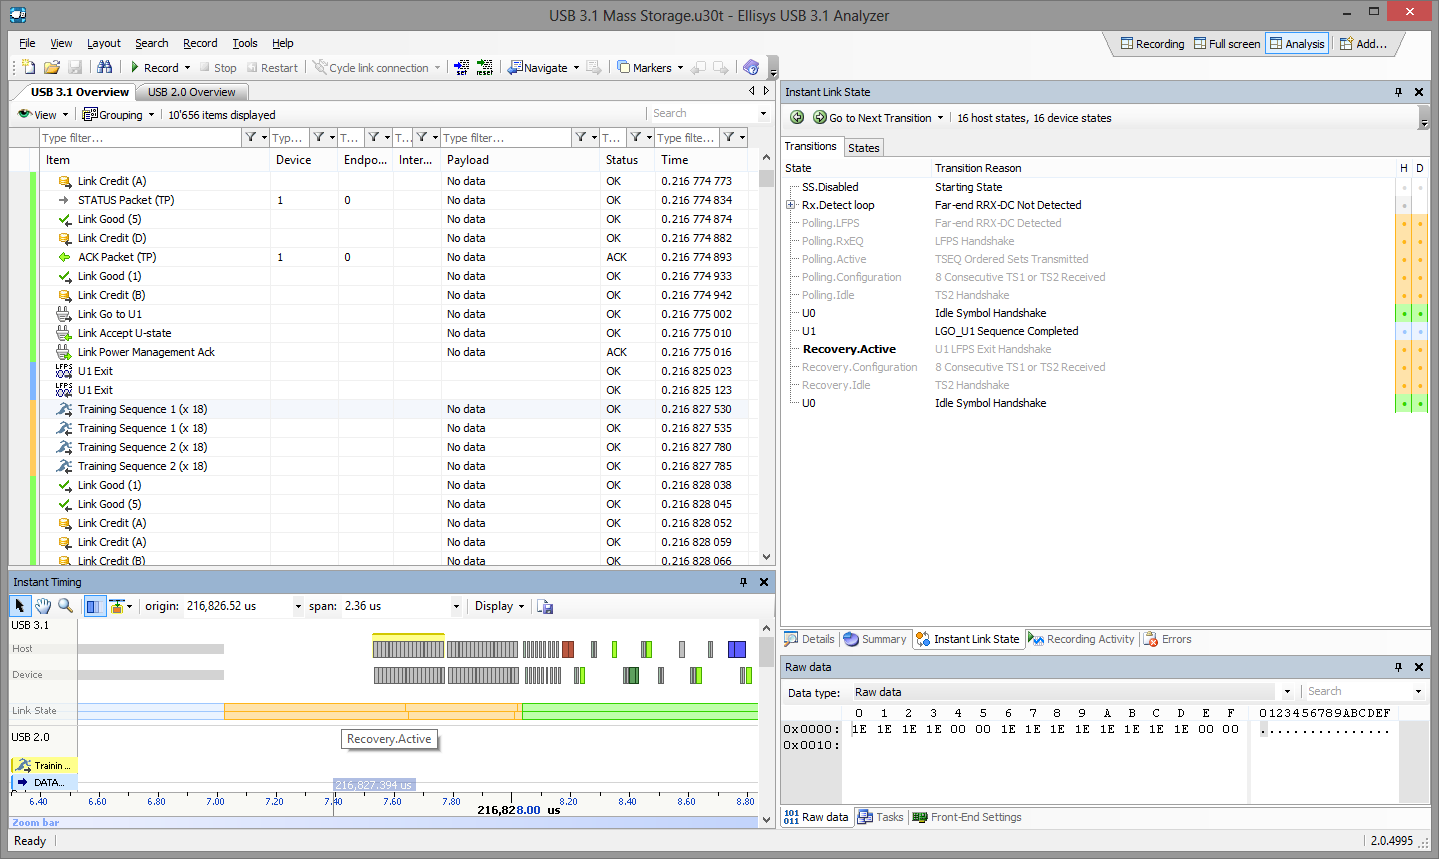Click the export icon in Instant Timing toolbar

pyautogui.click(x=545, y=606)
